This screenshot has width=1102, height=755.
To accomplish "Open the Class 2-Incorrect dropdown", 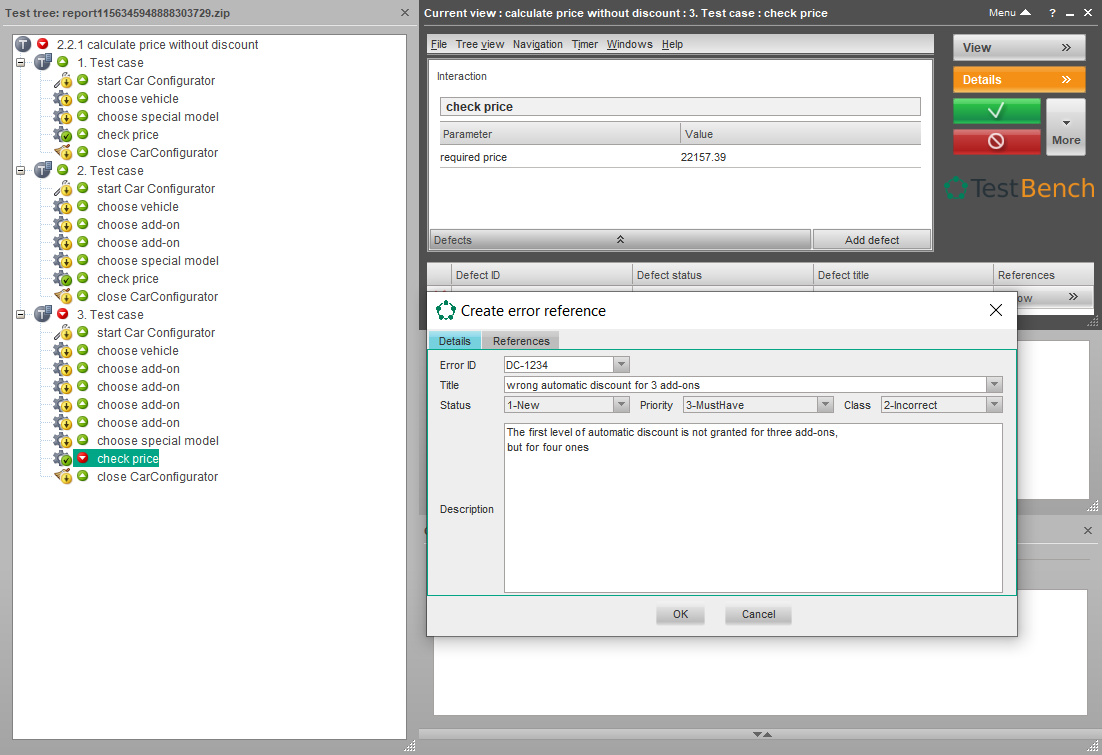I will point(994,405).
